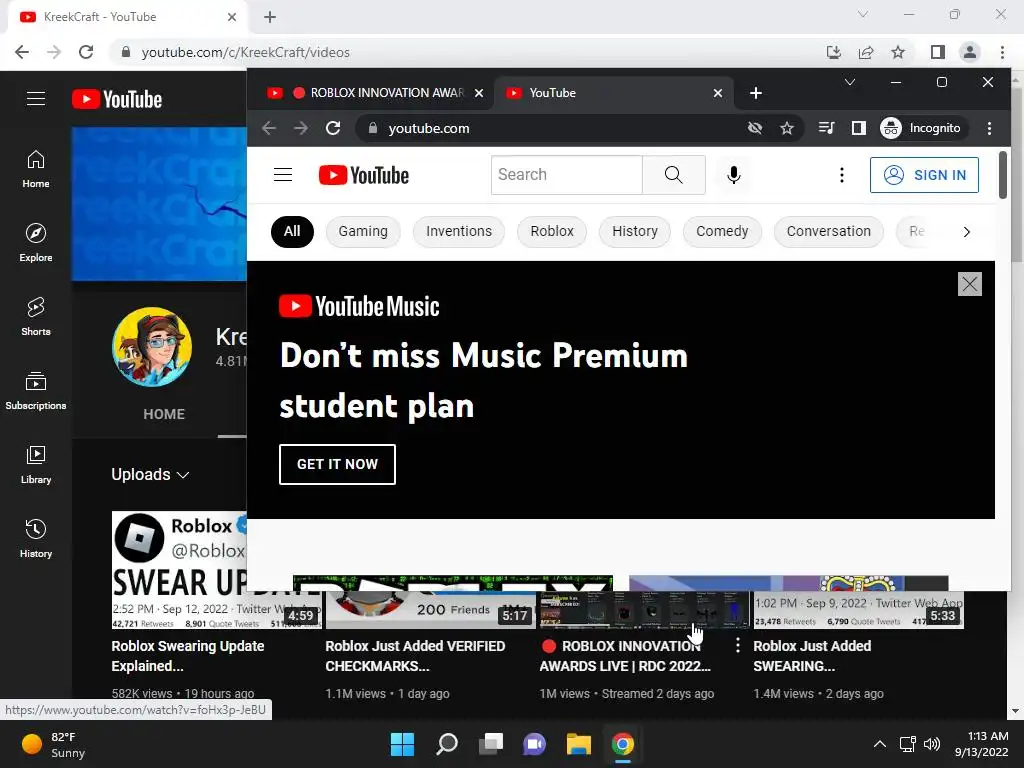The image size is (1024, 768).
Task: Open Library in the background YouTube sidebar
Action: 36,464
